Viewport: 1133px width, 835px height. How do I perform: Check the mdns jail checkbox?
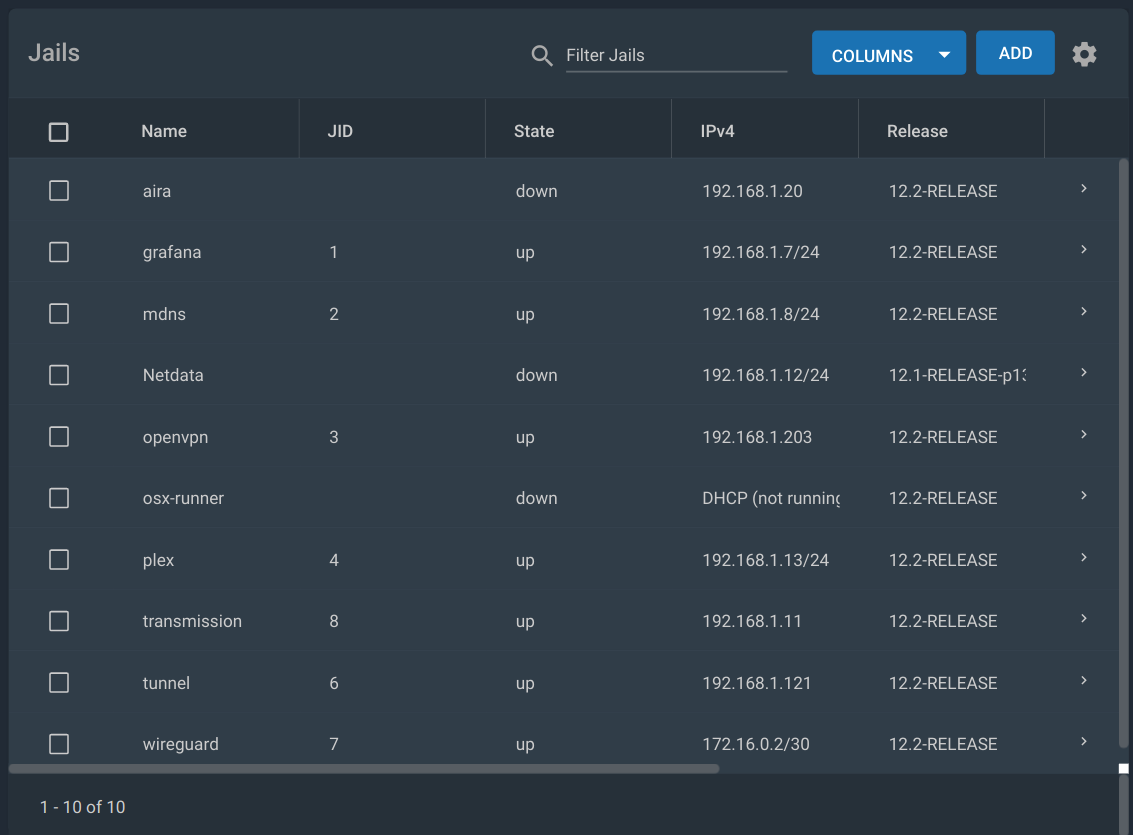[x=59, y=313]
